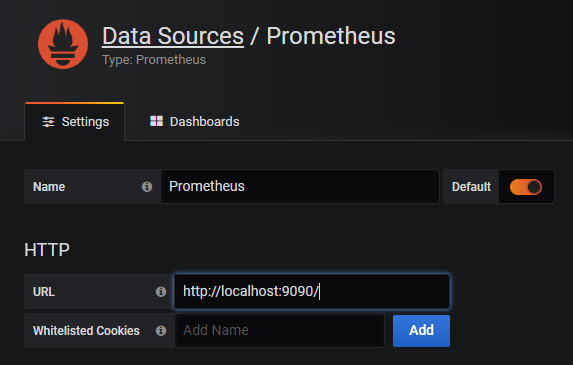Open the Settings tab
The height and width of the screenshot is (365, 573).
(75, 122)
